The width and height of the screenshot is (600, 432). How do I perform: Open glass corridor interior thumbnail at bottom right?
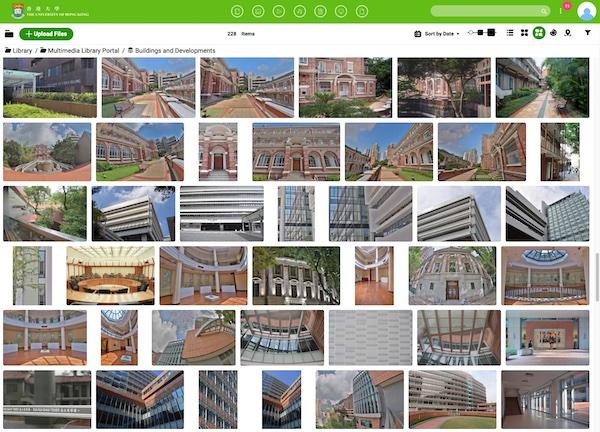click(x=545, y=399)
